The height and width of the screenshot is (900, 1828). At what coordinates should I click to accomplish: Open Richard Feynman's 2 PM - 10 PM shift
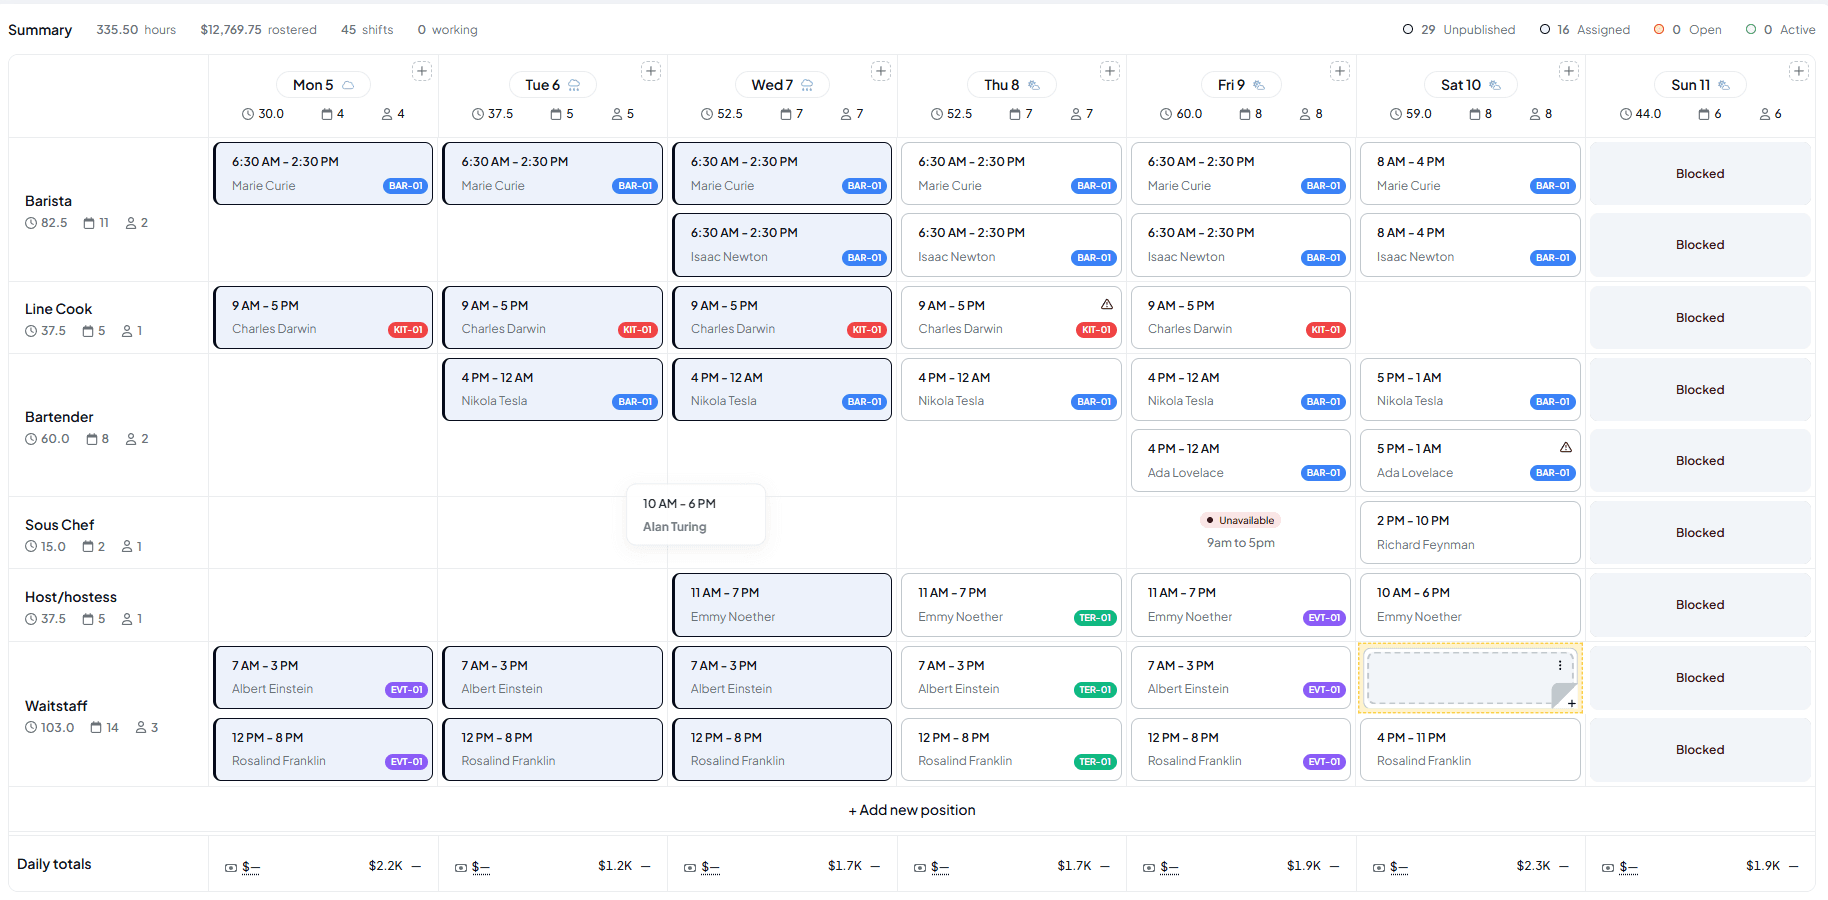pos(1470,533)
